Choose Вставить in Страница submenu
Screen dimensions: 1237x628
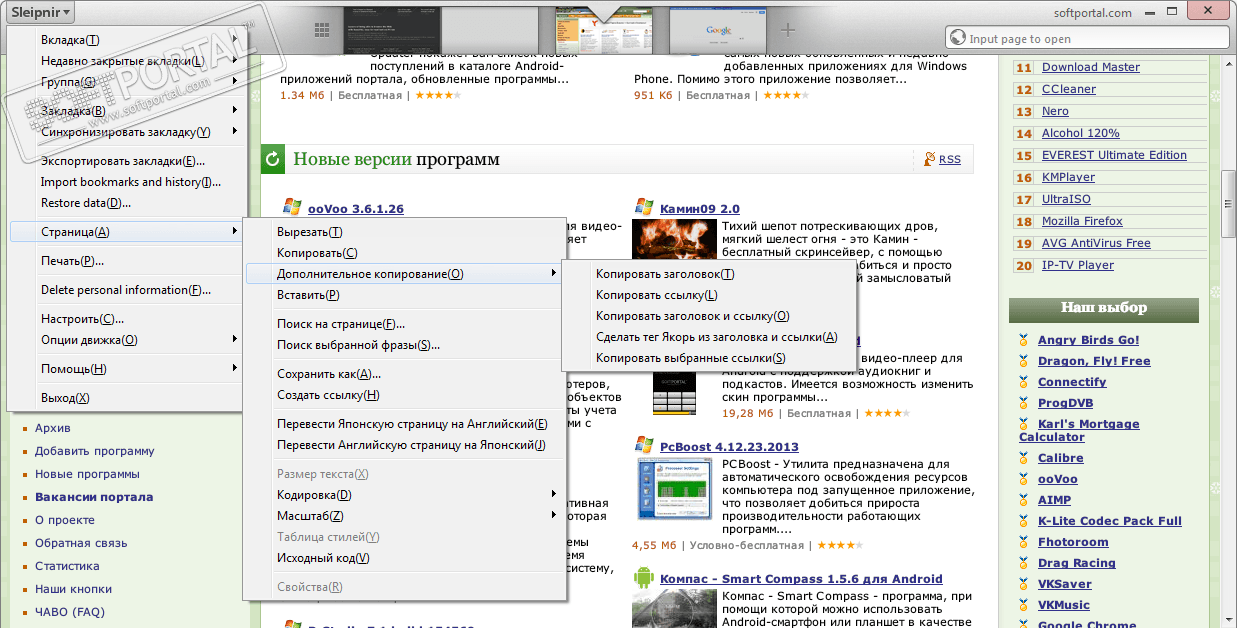404,295
